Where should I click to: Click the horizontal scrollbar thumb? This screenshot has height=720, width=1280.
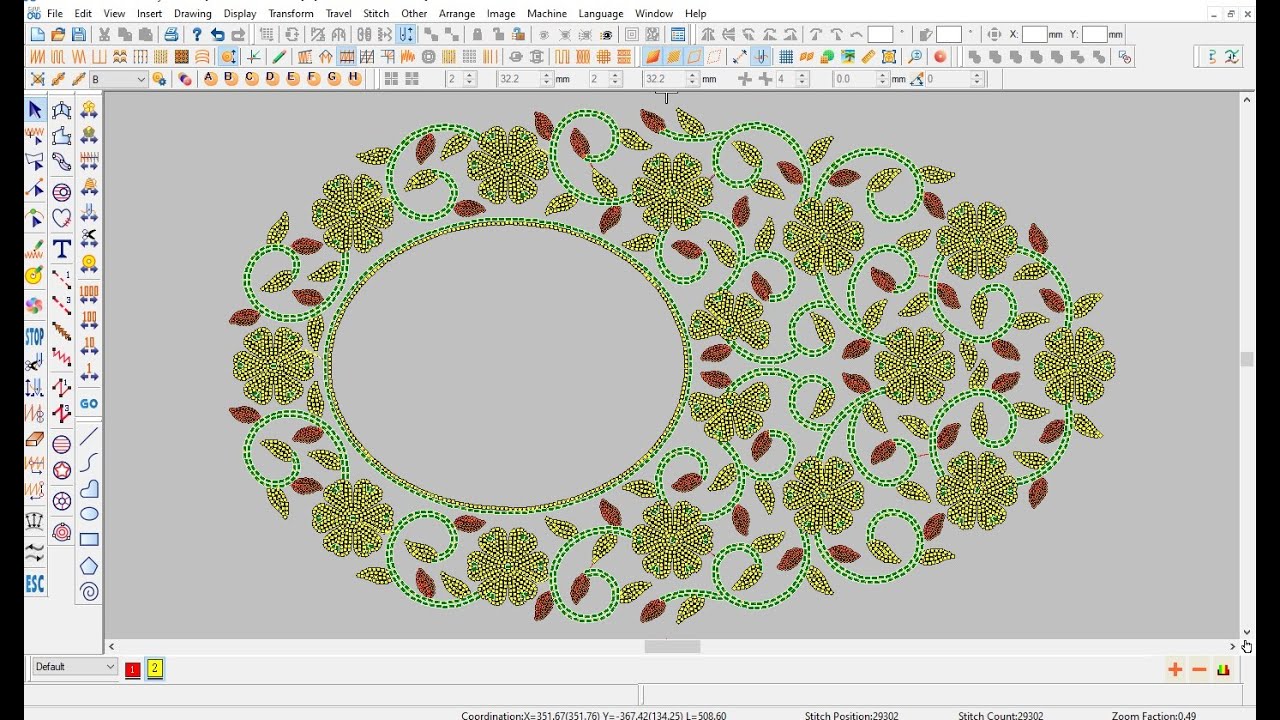672,647
